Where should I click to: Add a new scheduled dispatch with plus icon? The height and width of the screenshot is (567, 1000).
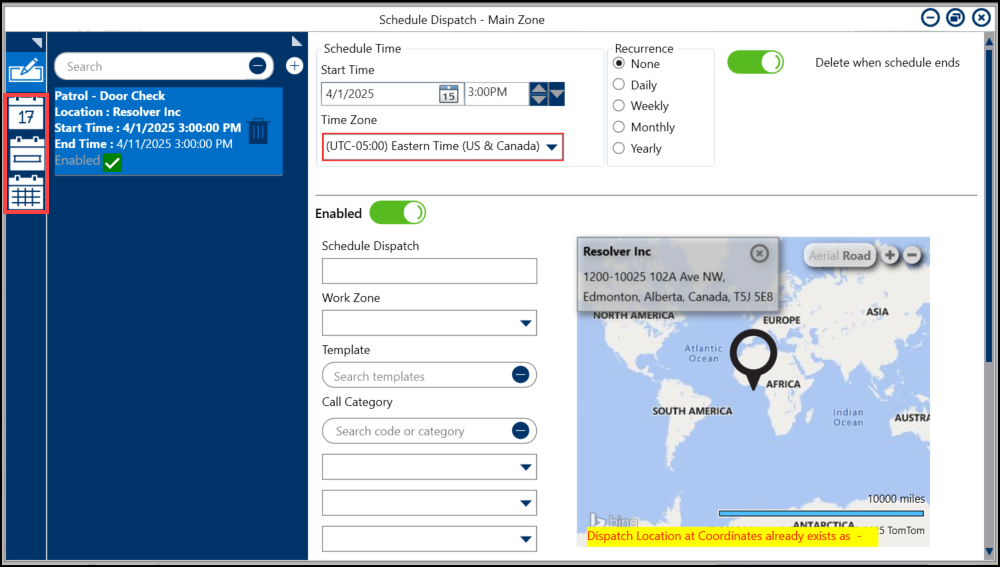tap(294, 66)
